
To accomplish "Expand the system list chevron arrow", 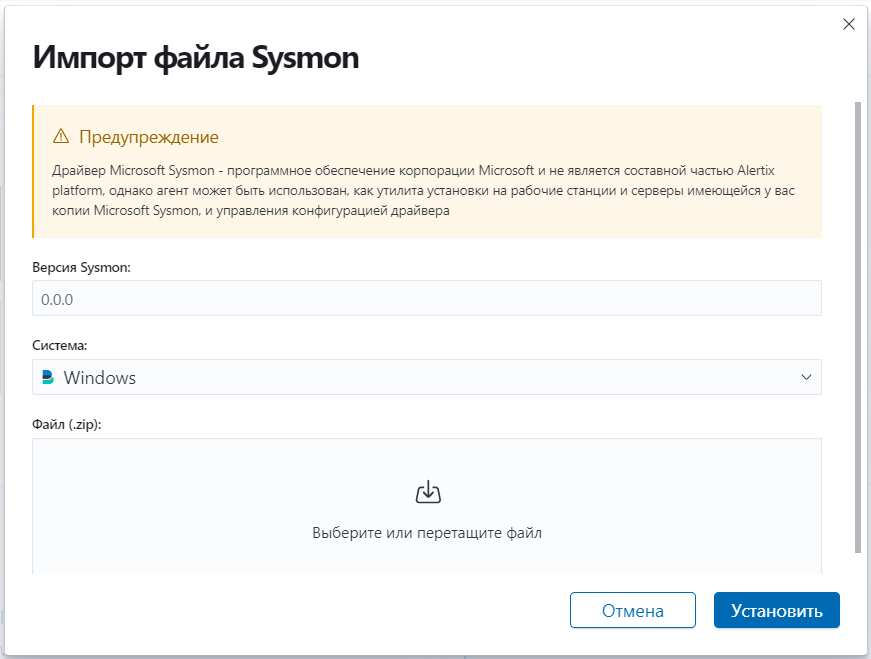I will [806, 377].
